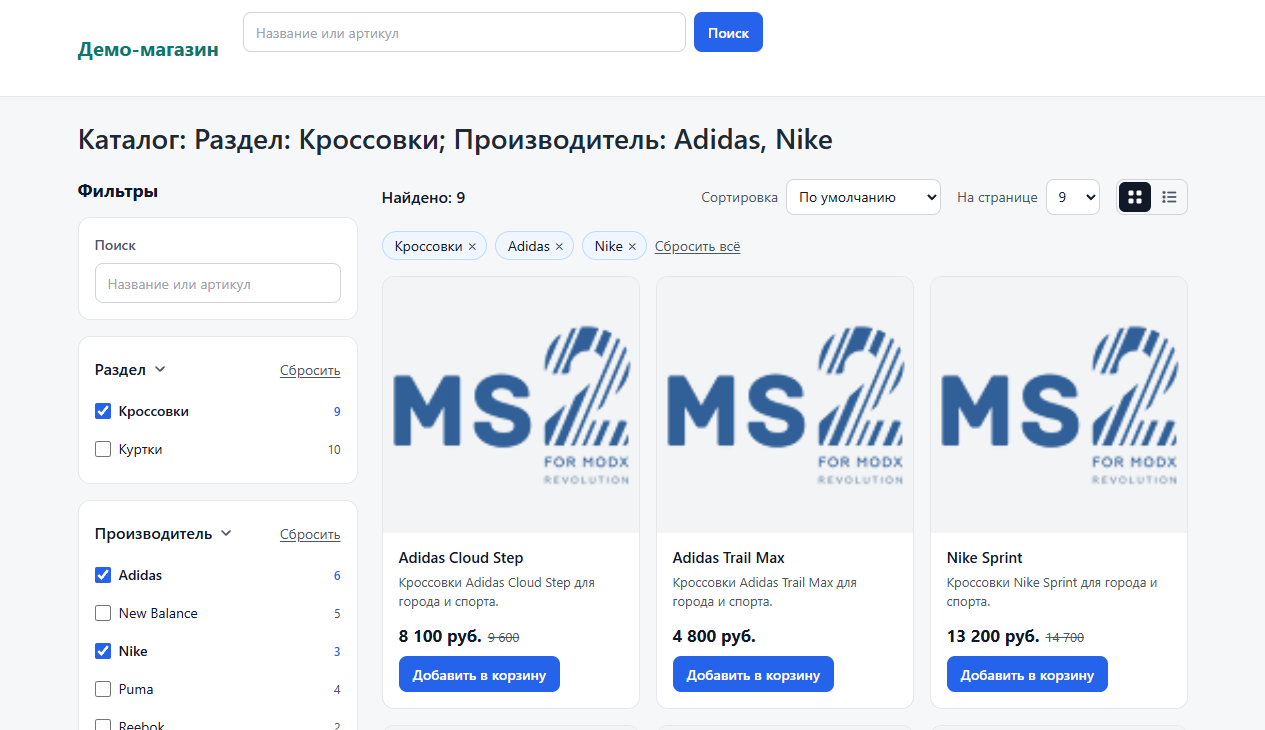1265x730 pixels.
Task: Switch to list view layout
Action: click(x=1169, y=197)
